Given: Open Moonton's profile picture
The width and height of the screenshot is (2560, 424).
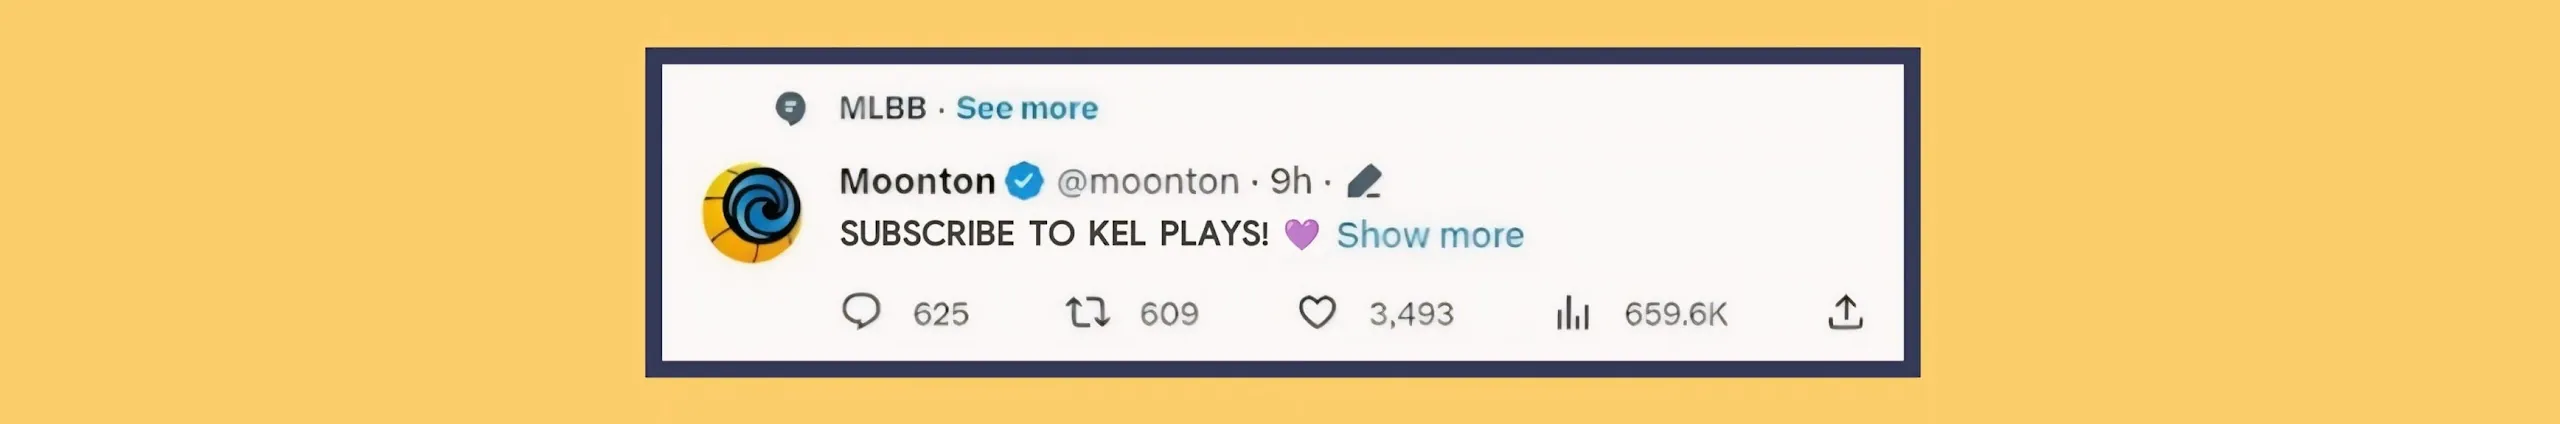Looking at the screenshot, I should pyautogui.click(x=752, y=212).
